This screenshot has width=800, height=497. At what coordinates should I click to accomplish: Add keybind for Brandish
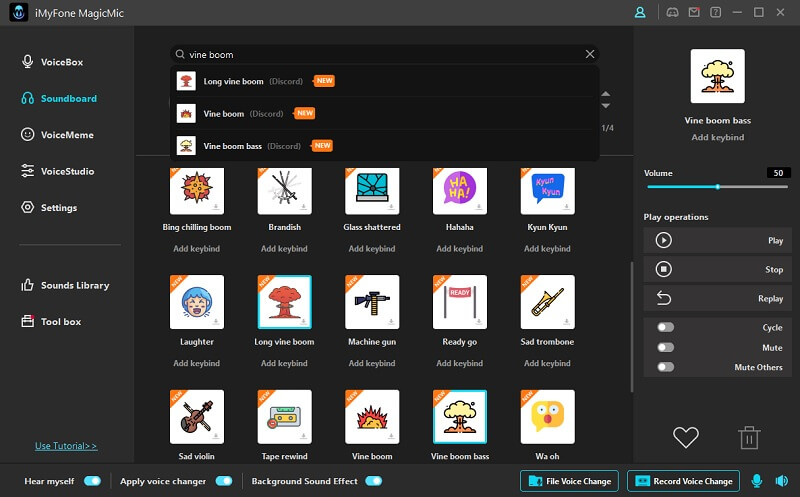click(x=284, y=248)
